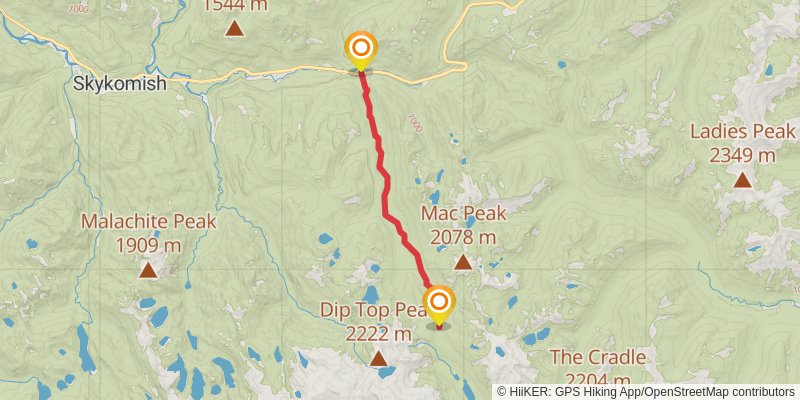Open the OpenStreetMap contributors attribution link
The width and height of the screenshot is (800, 400).
[x=718, y=391]
